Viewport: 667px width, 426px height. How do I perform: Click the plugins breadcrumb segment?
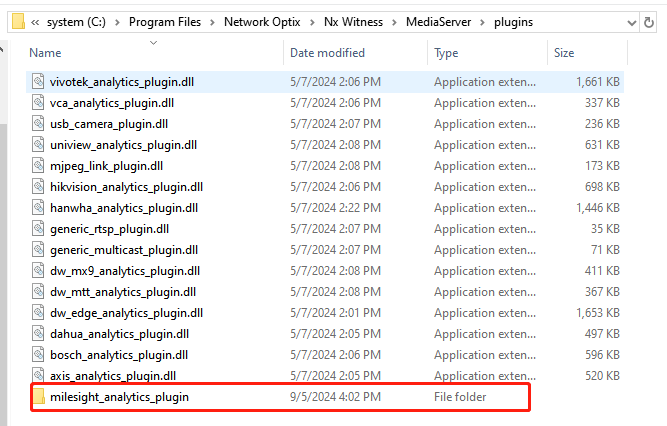tap(513, 22)
